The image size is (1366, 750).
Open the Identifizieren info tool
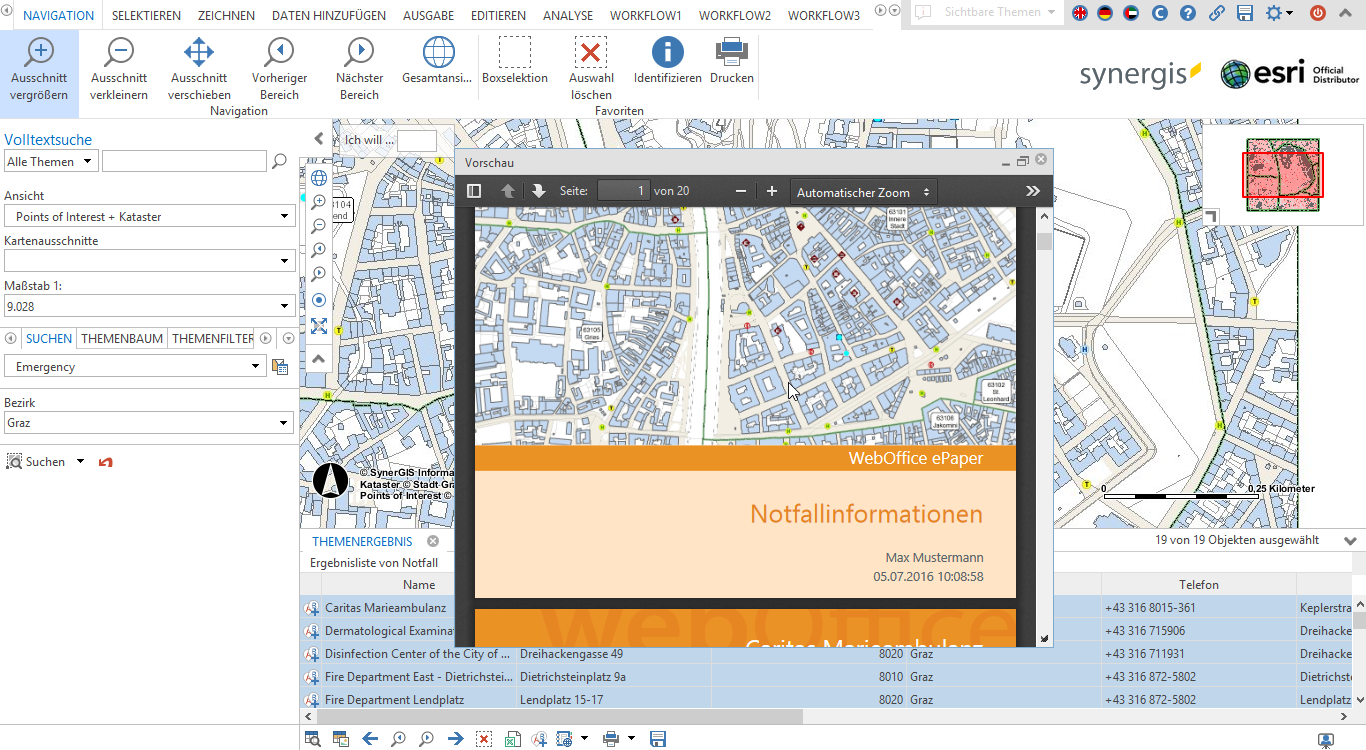coord(666,58)
